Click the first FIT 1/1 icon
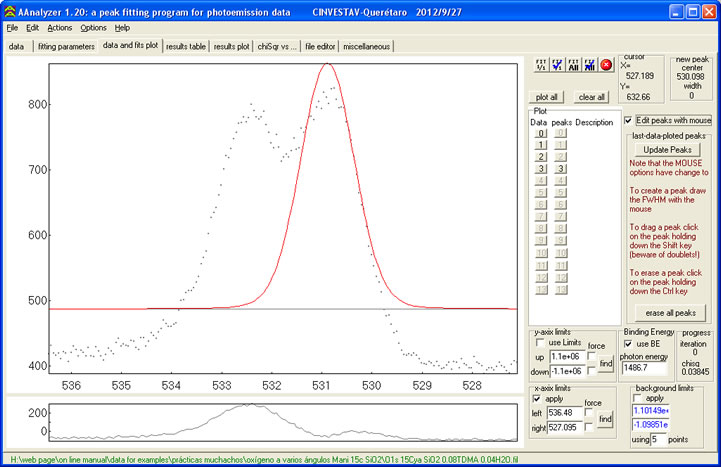This screenshot has width=721, height=467. point(541,65)
